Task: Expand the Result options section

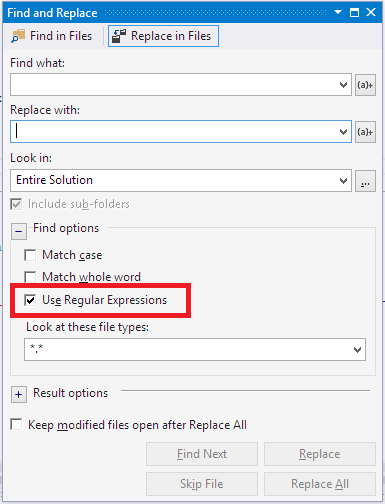Action: coord(19,395)
